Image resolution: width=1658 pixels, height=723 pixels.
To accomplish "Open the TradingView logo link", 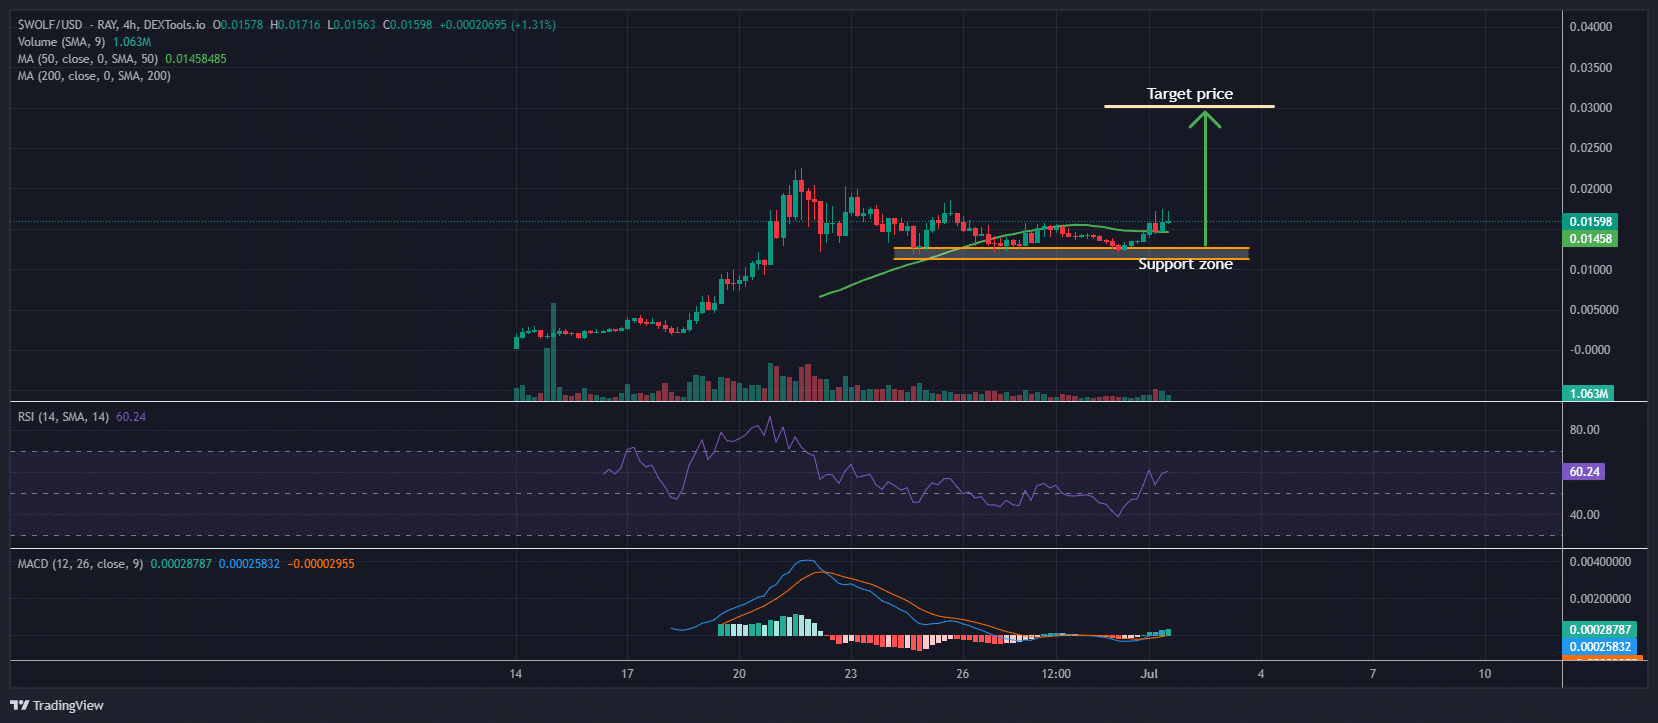I will pyautogui.click(x=57, y=705).
